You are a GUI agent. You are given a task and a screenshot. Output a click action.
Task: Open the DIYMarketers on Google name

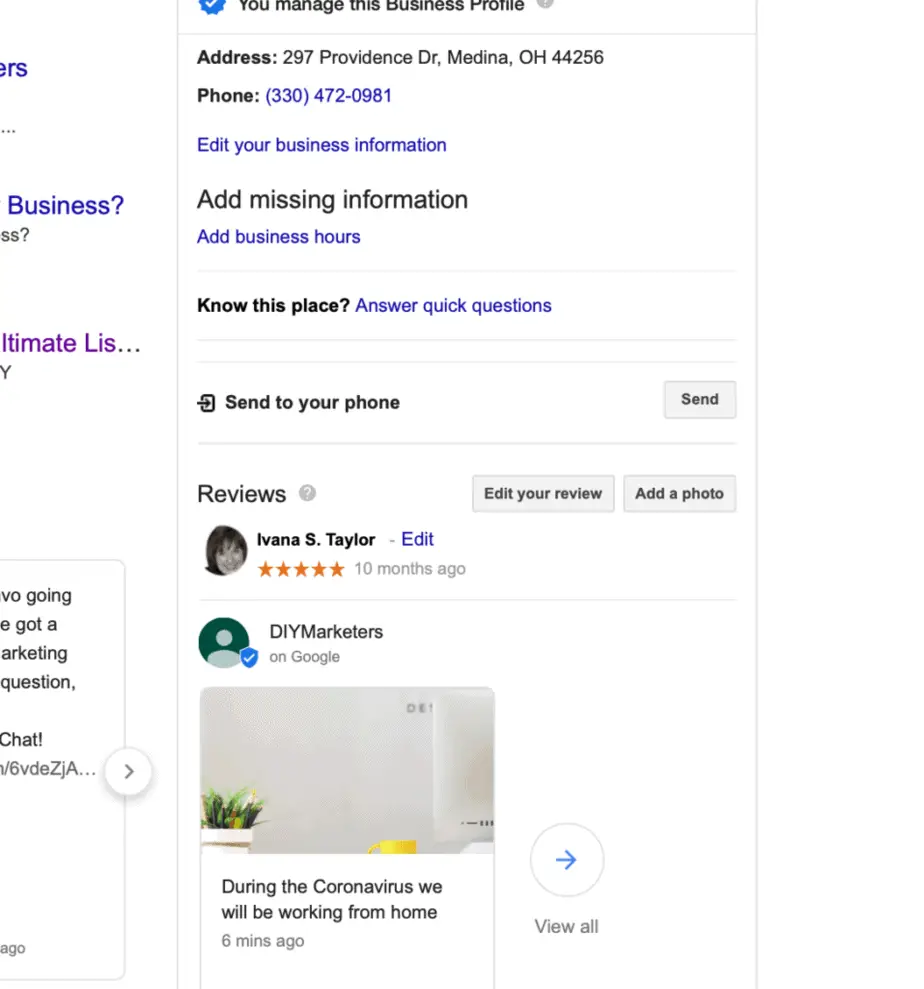click(326, 632)
